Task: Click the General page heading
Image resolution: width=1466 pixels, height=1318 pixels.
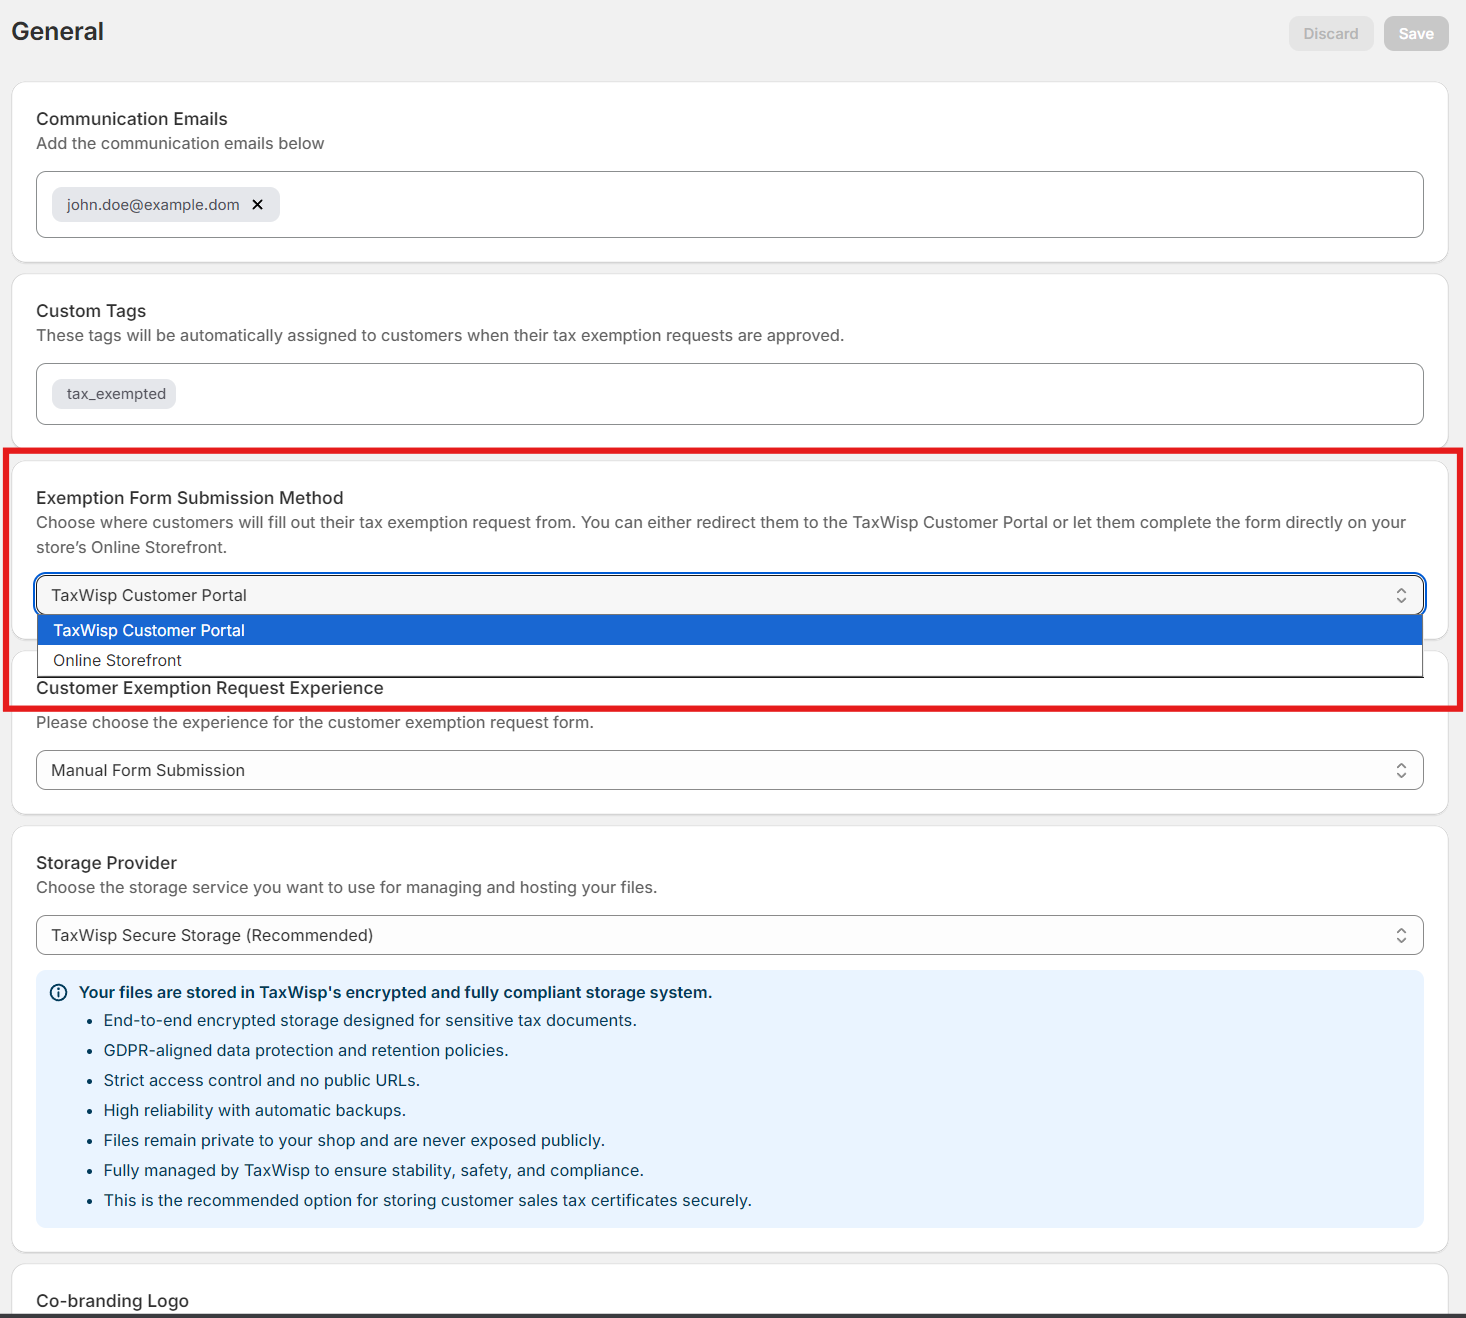Action: (x=58, y=32)
